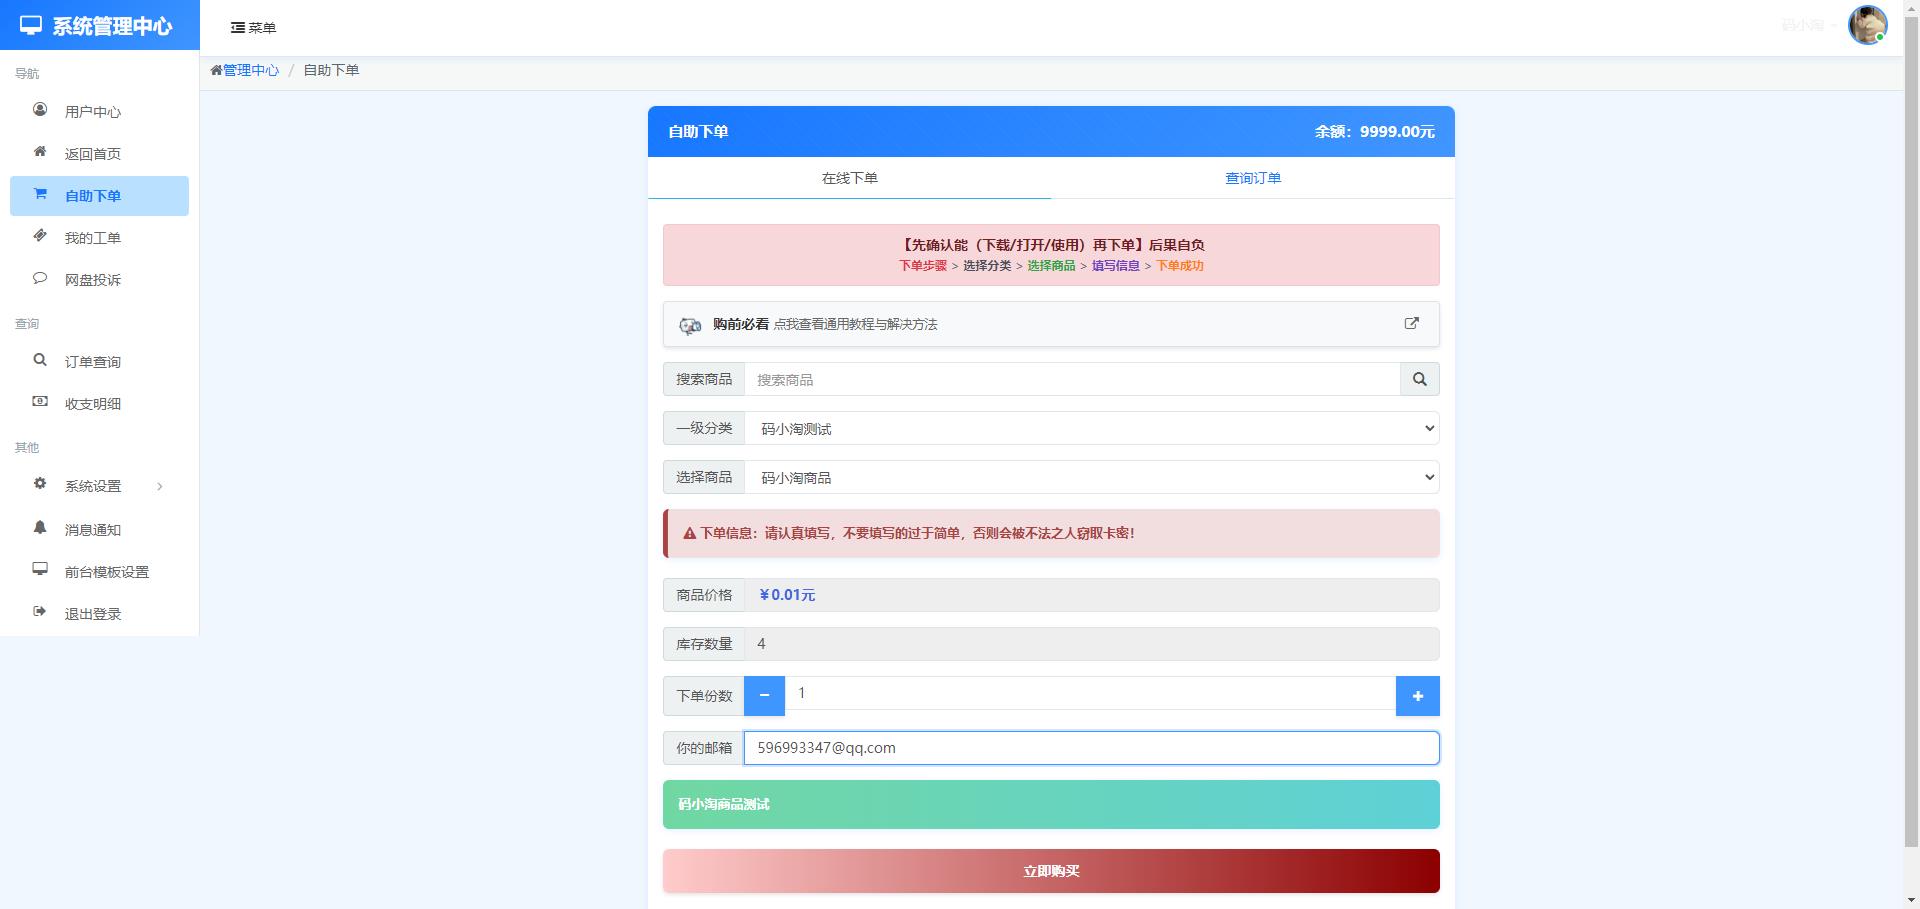Click the email input field
Image resolution: width=1920 pixels, height=909 pixels.
(x=1090, y=747)
